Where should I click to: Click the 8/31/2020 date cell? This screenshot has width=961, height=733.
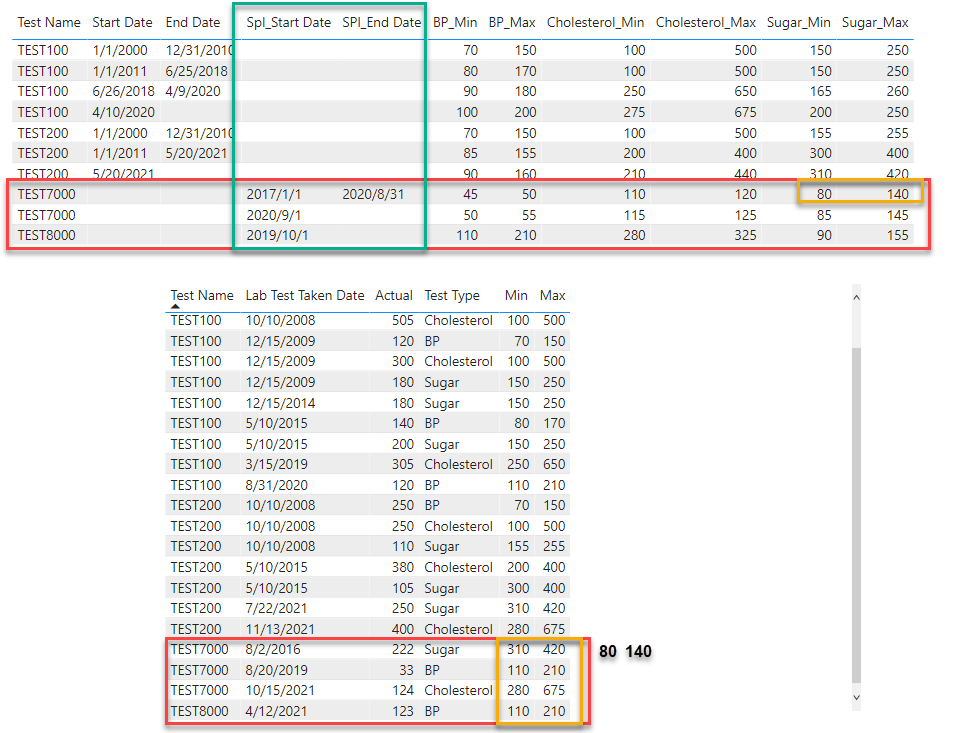pyautogui.click(x=276, y=485)
